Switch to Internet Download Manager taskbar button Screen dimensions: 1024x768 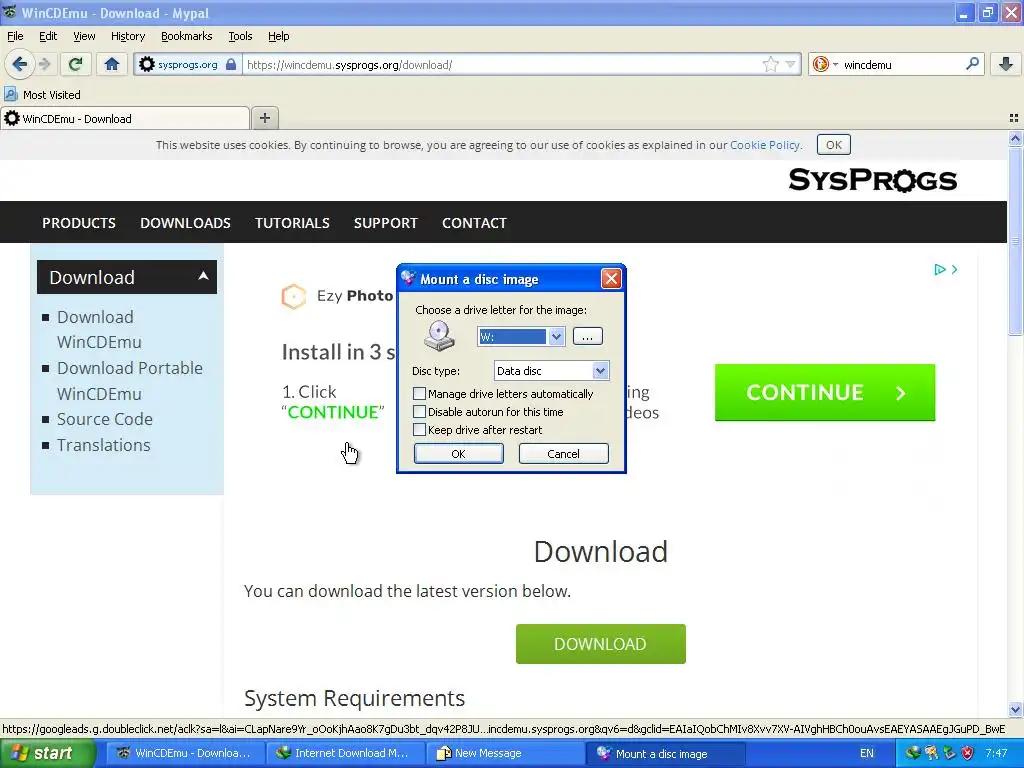coord(345,753)
